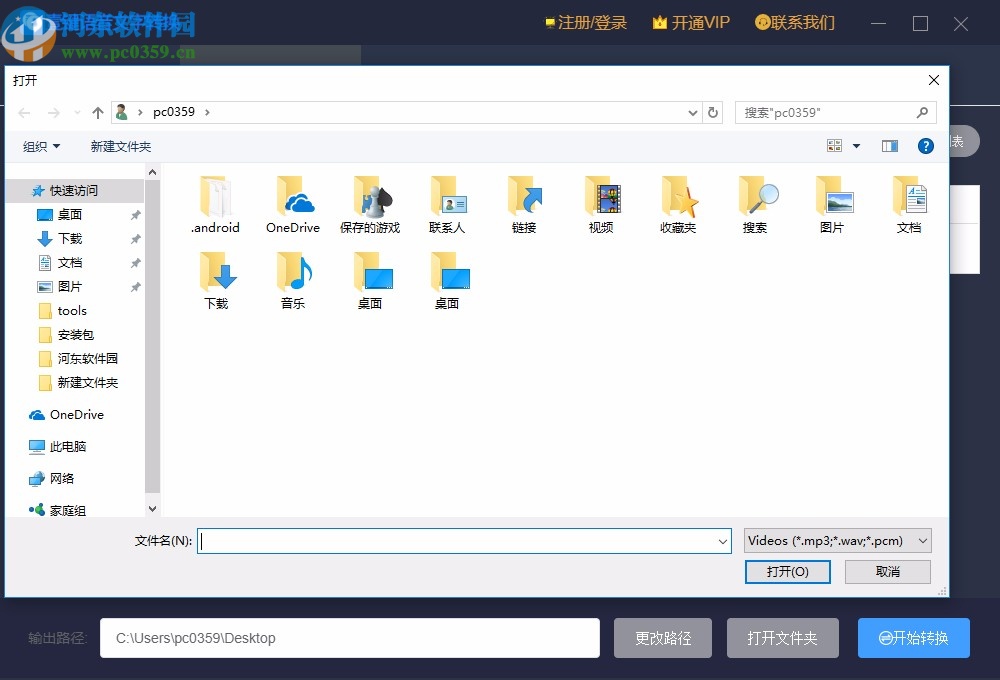
Task: Select the 文档 folder in file list
Action: [909, 205]
